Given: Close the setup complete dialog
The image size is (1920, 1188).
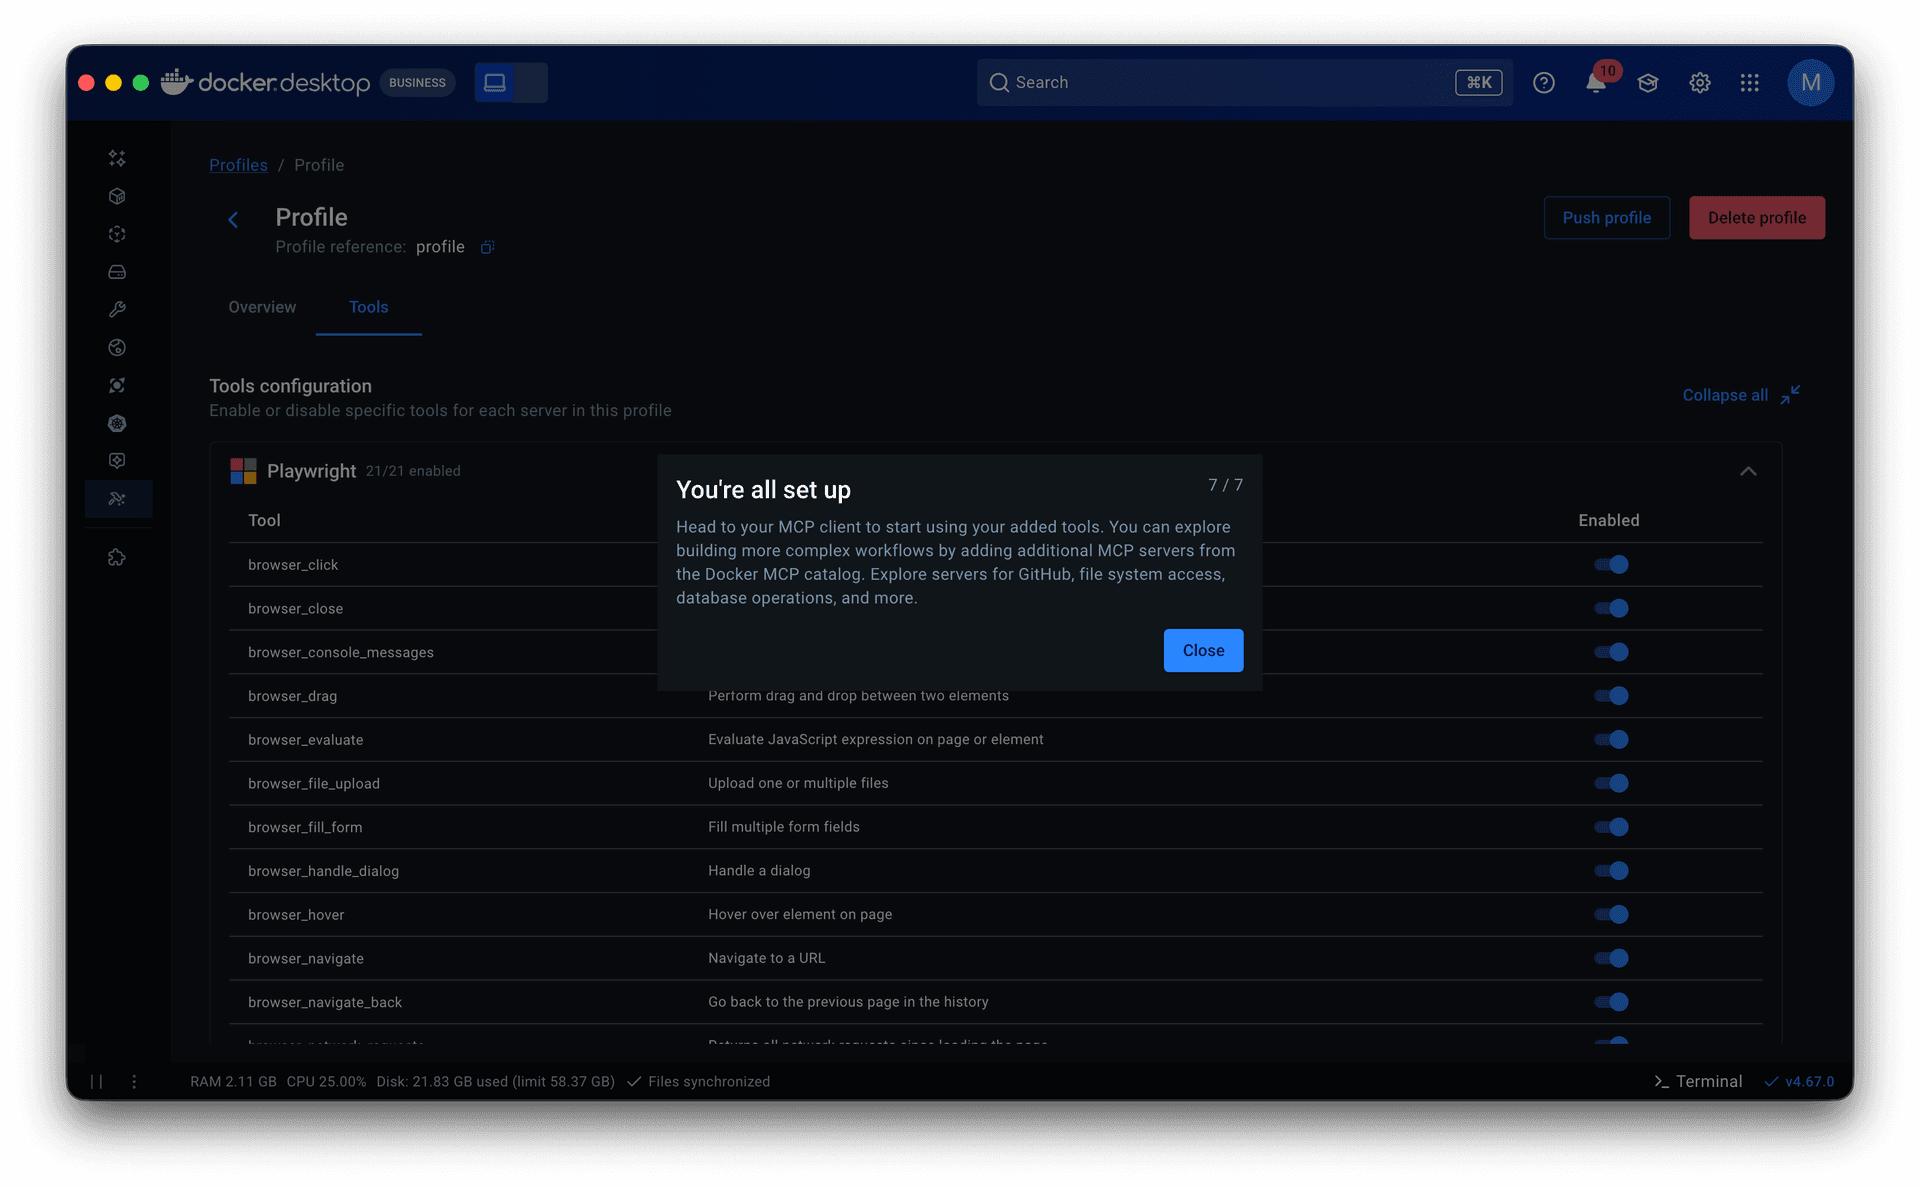Looking at the screenshot, I should pyautogui.click(x=1203, y=650).
